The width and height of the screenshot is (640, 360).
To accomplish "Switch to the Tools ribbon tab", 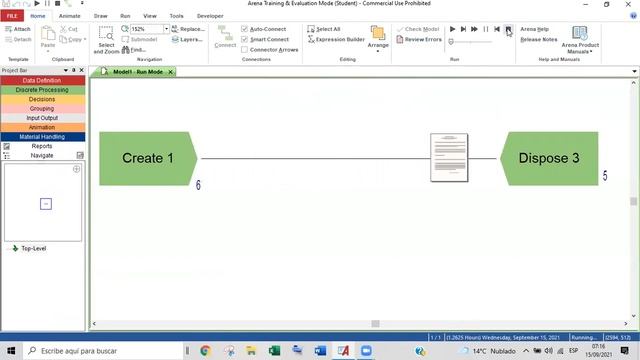I will pyautogui.click(x=176, y=16).
